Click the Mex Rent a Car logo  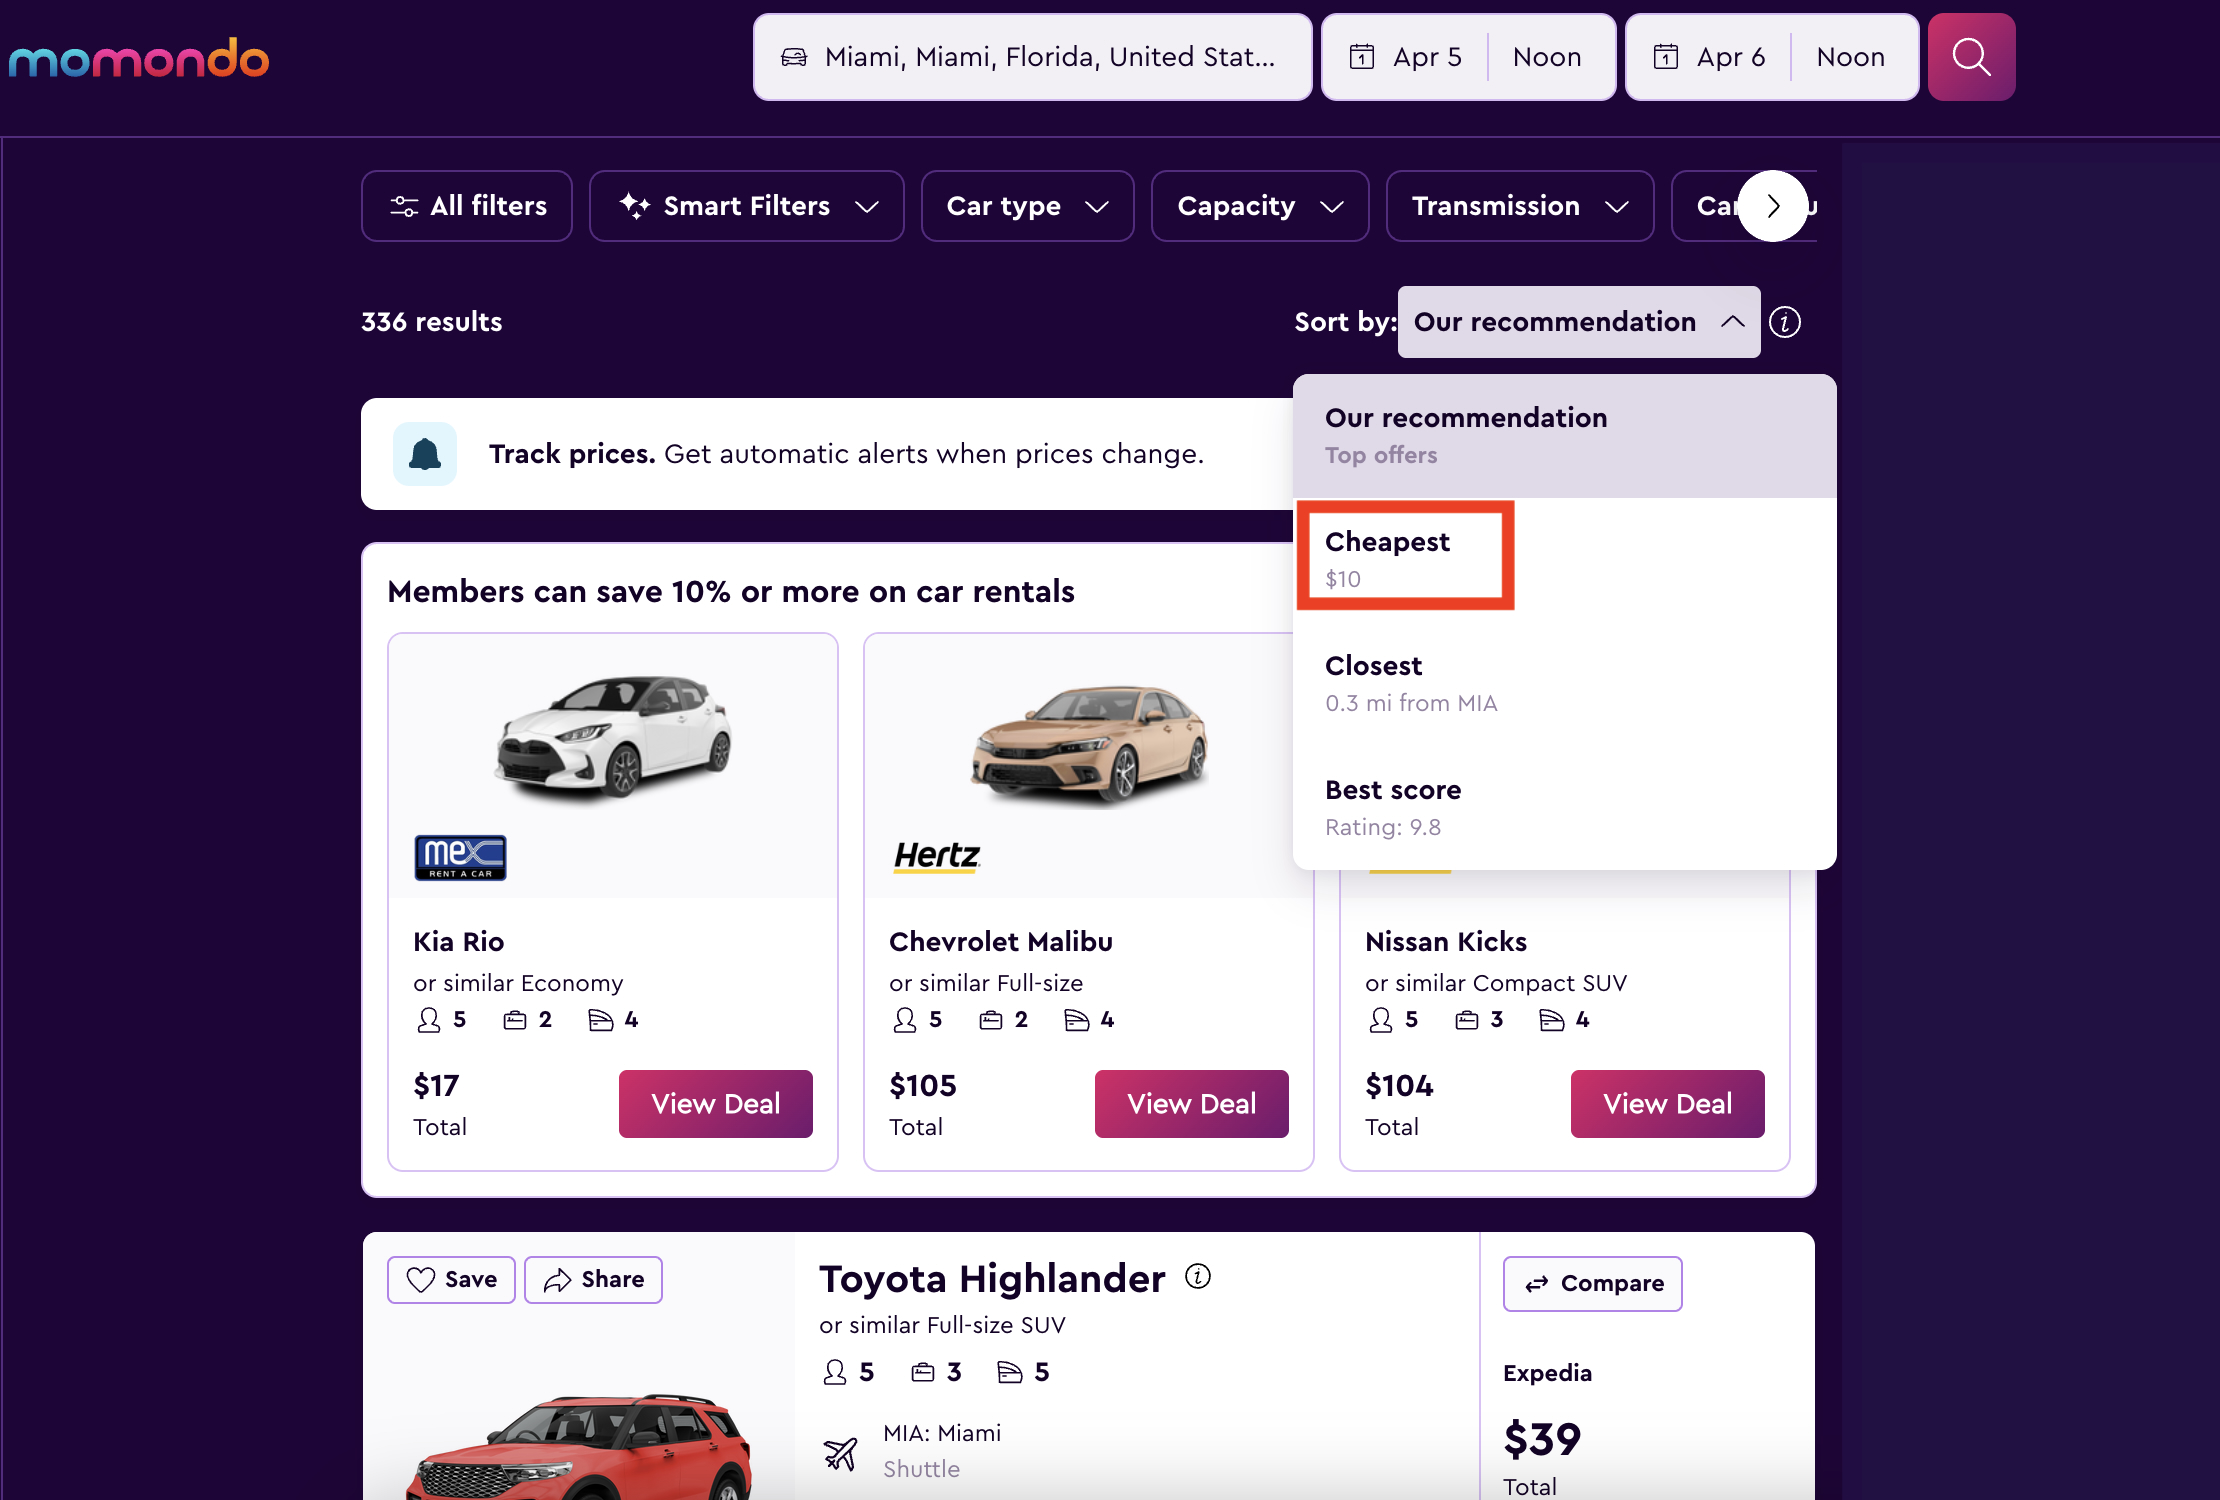click(460, 857)
